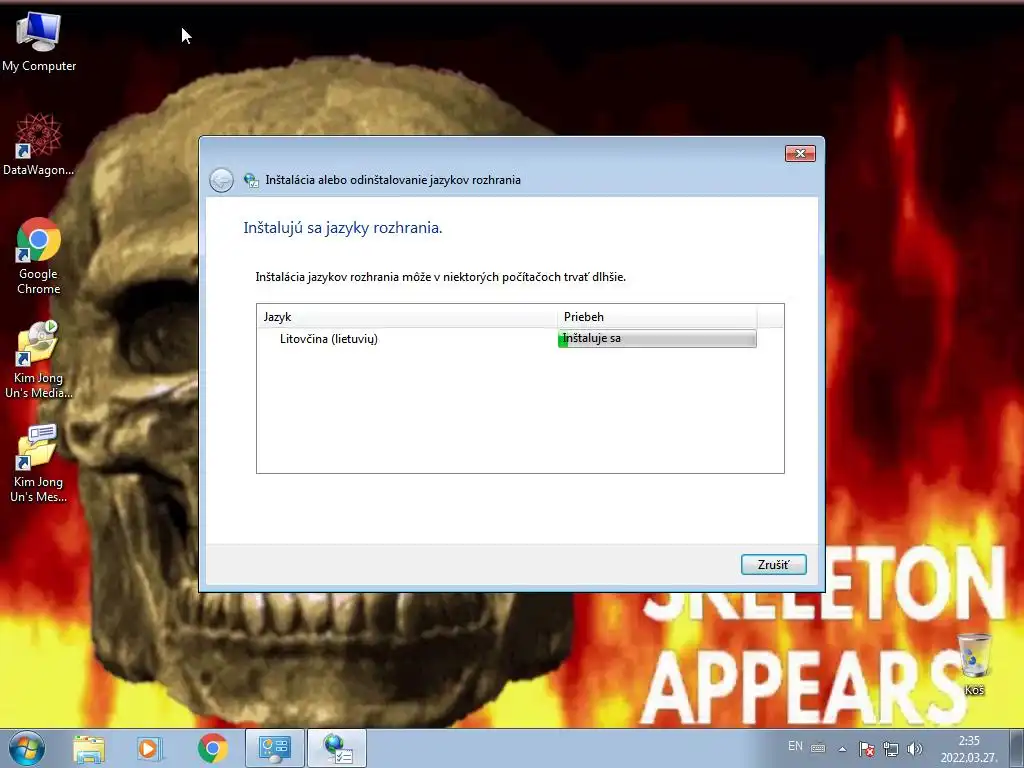
Task: Click the Inštaluje sa progress bar
Action: point(657,338)
